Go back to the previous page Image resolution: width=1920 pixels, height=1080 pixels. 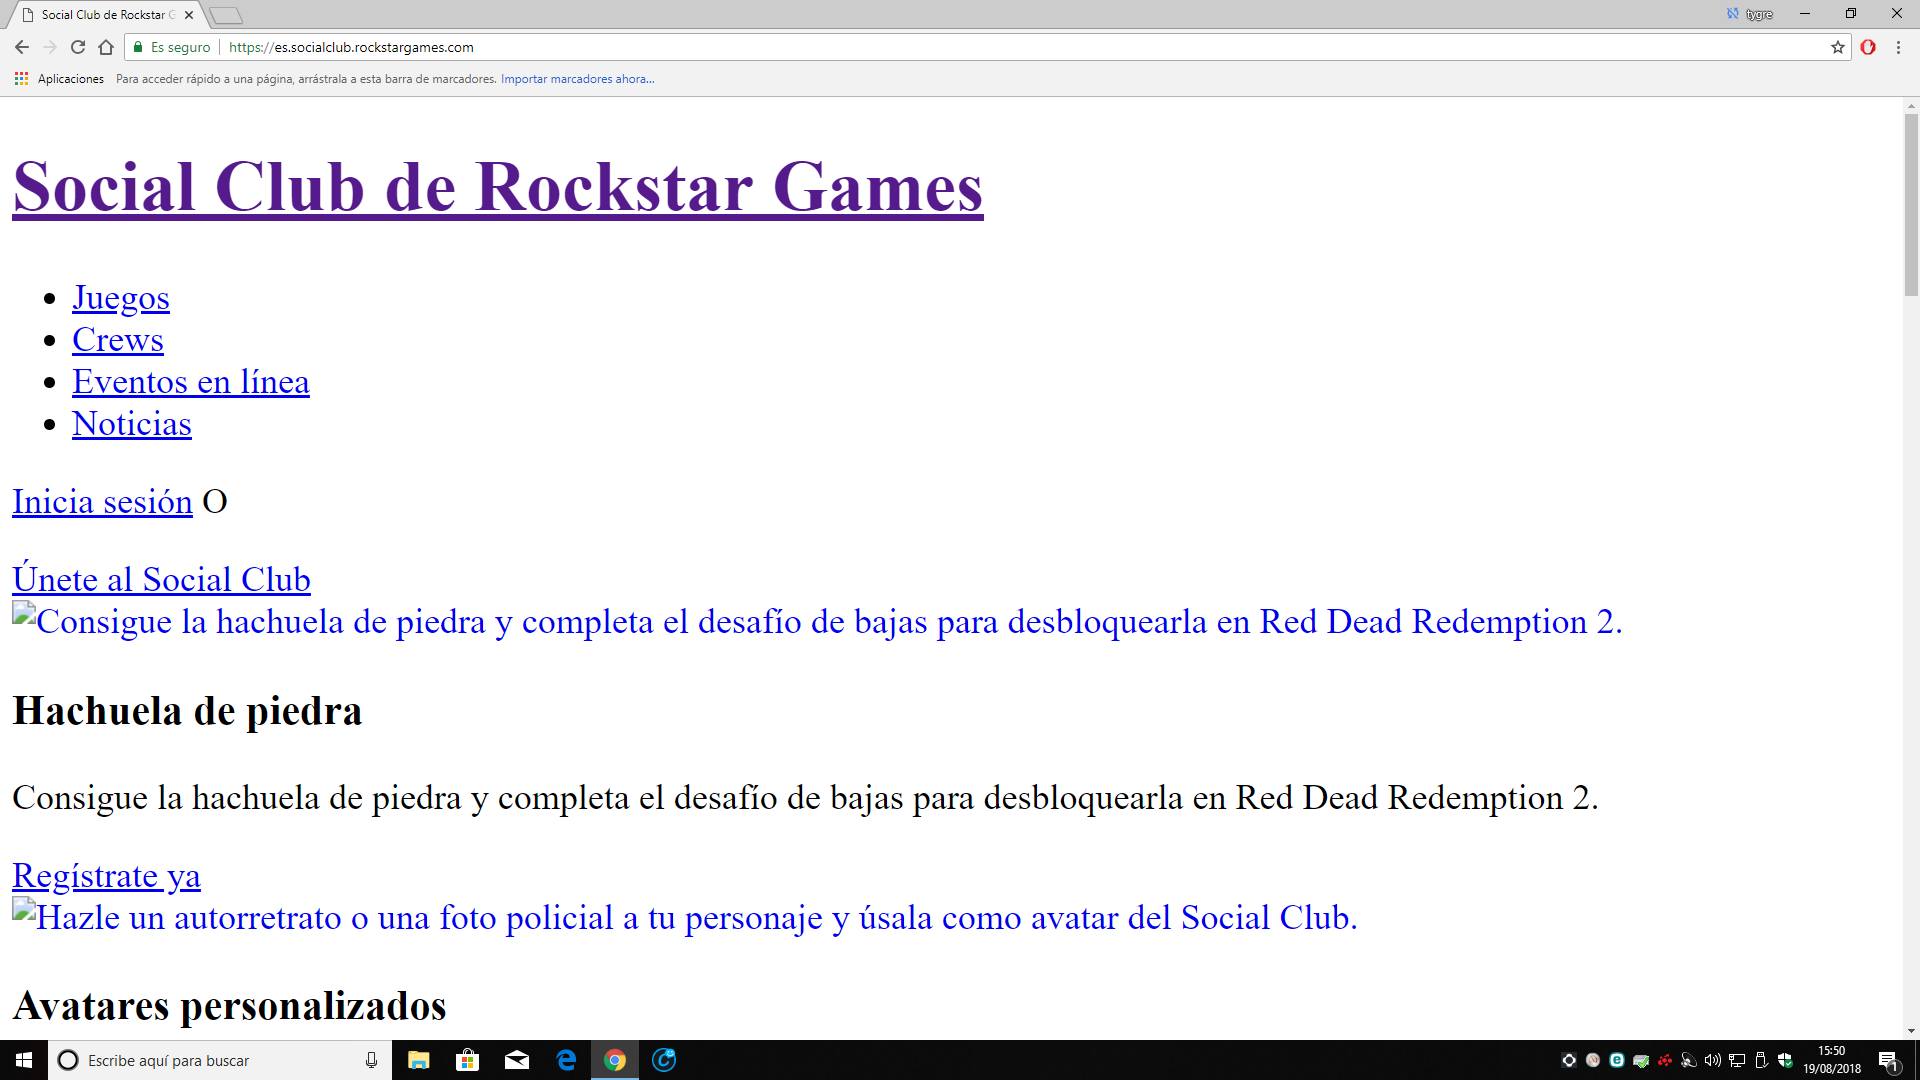click(22, 47)
